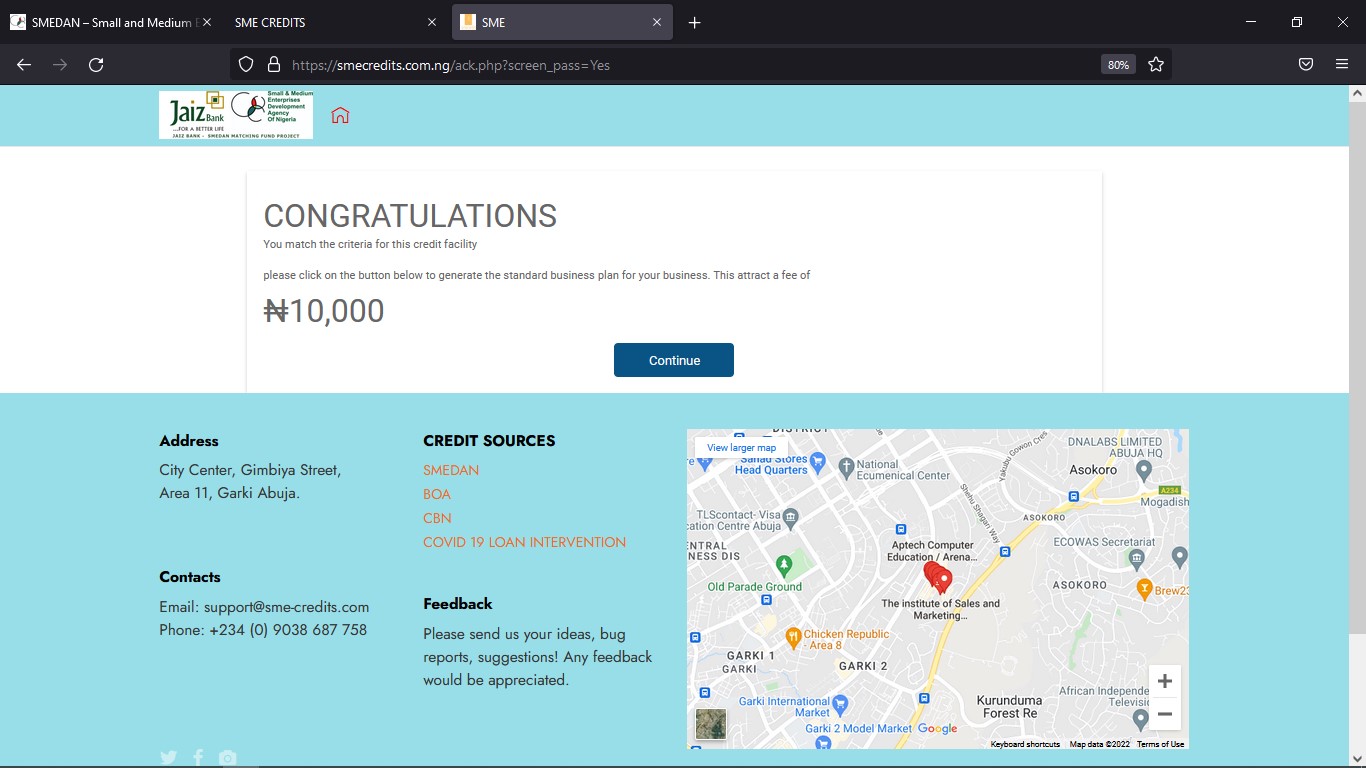Open the Pocket save icon
Screen dimensions: 1366x768
click(1306, 65)
